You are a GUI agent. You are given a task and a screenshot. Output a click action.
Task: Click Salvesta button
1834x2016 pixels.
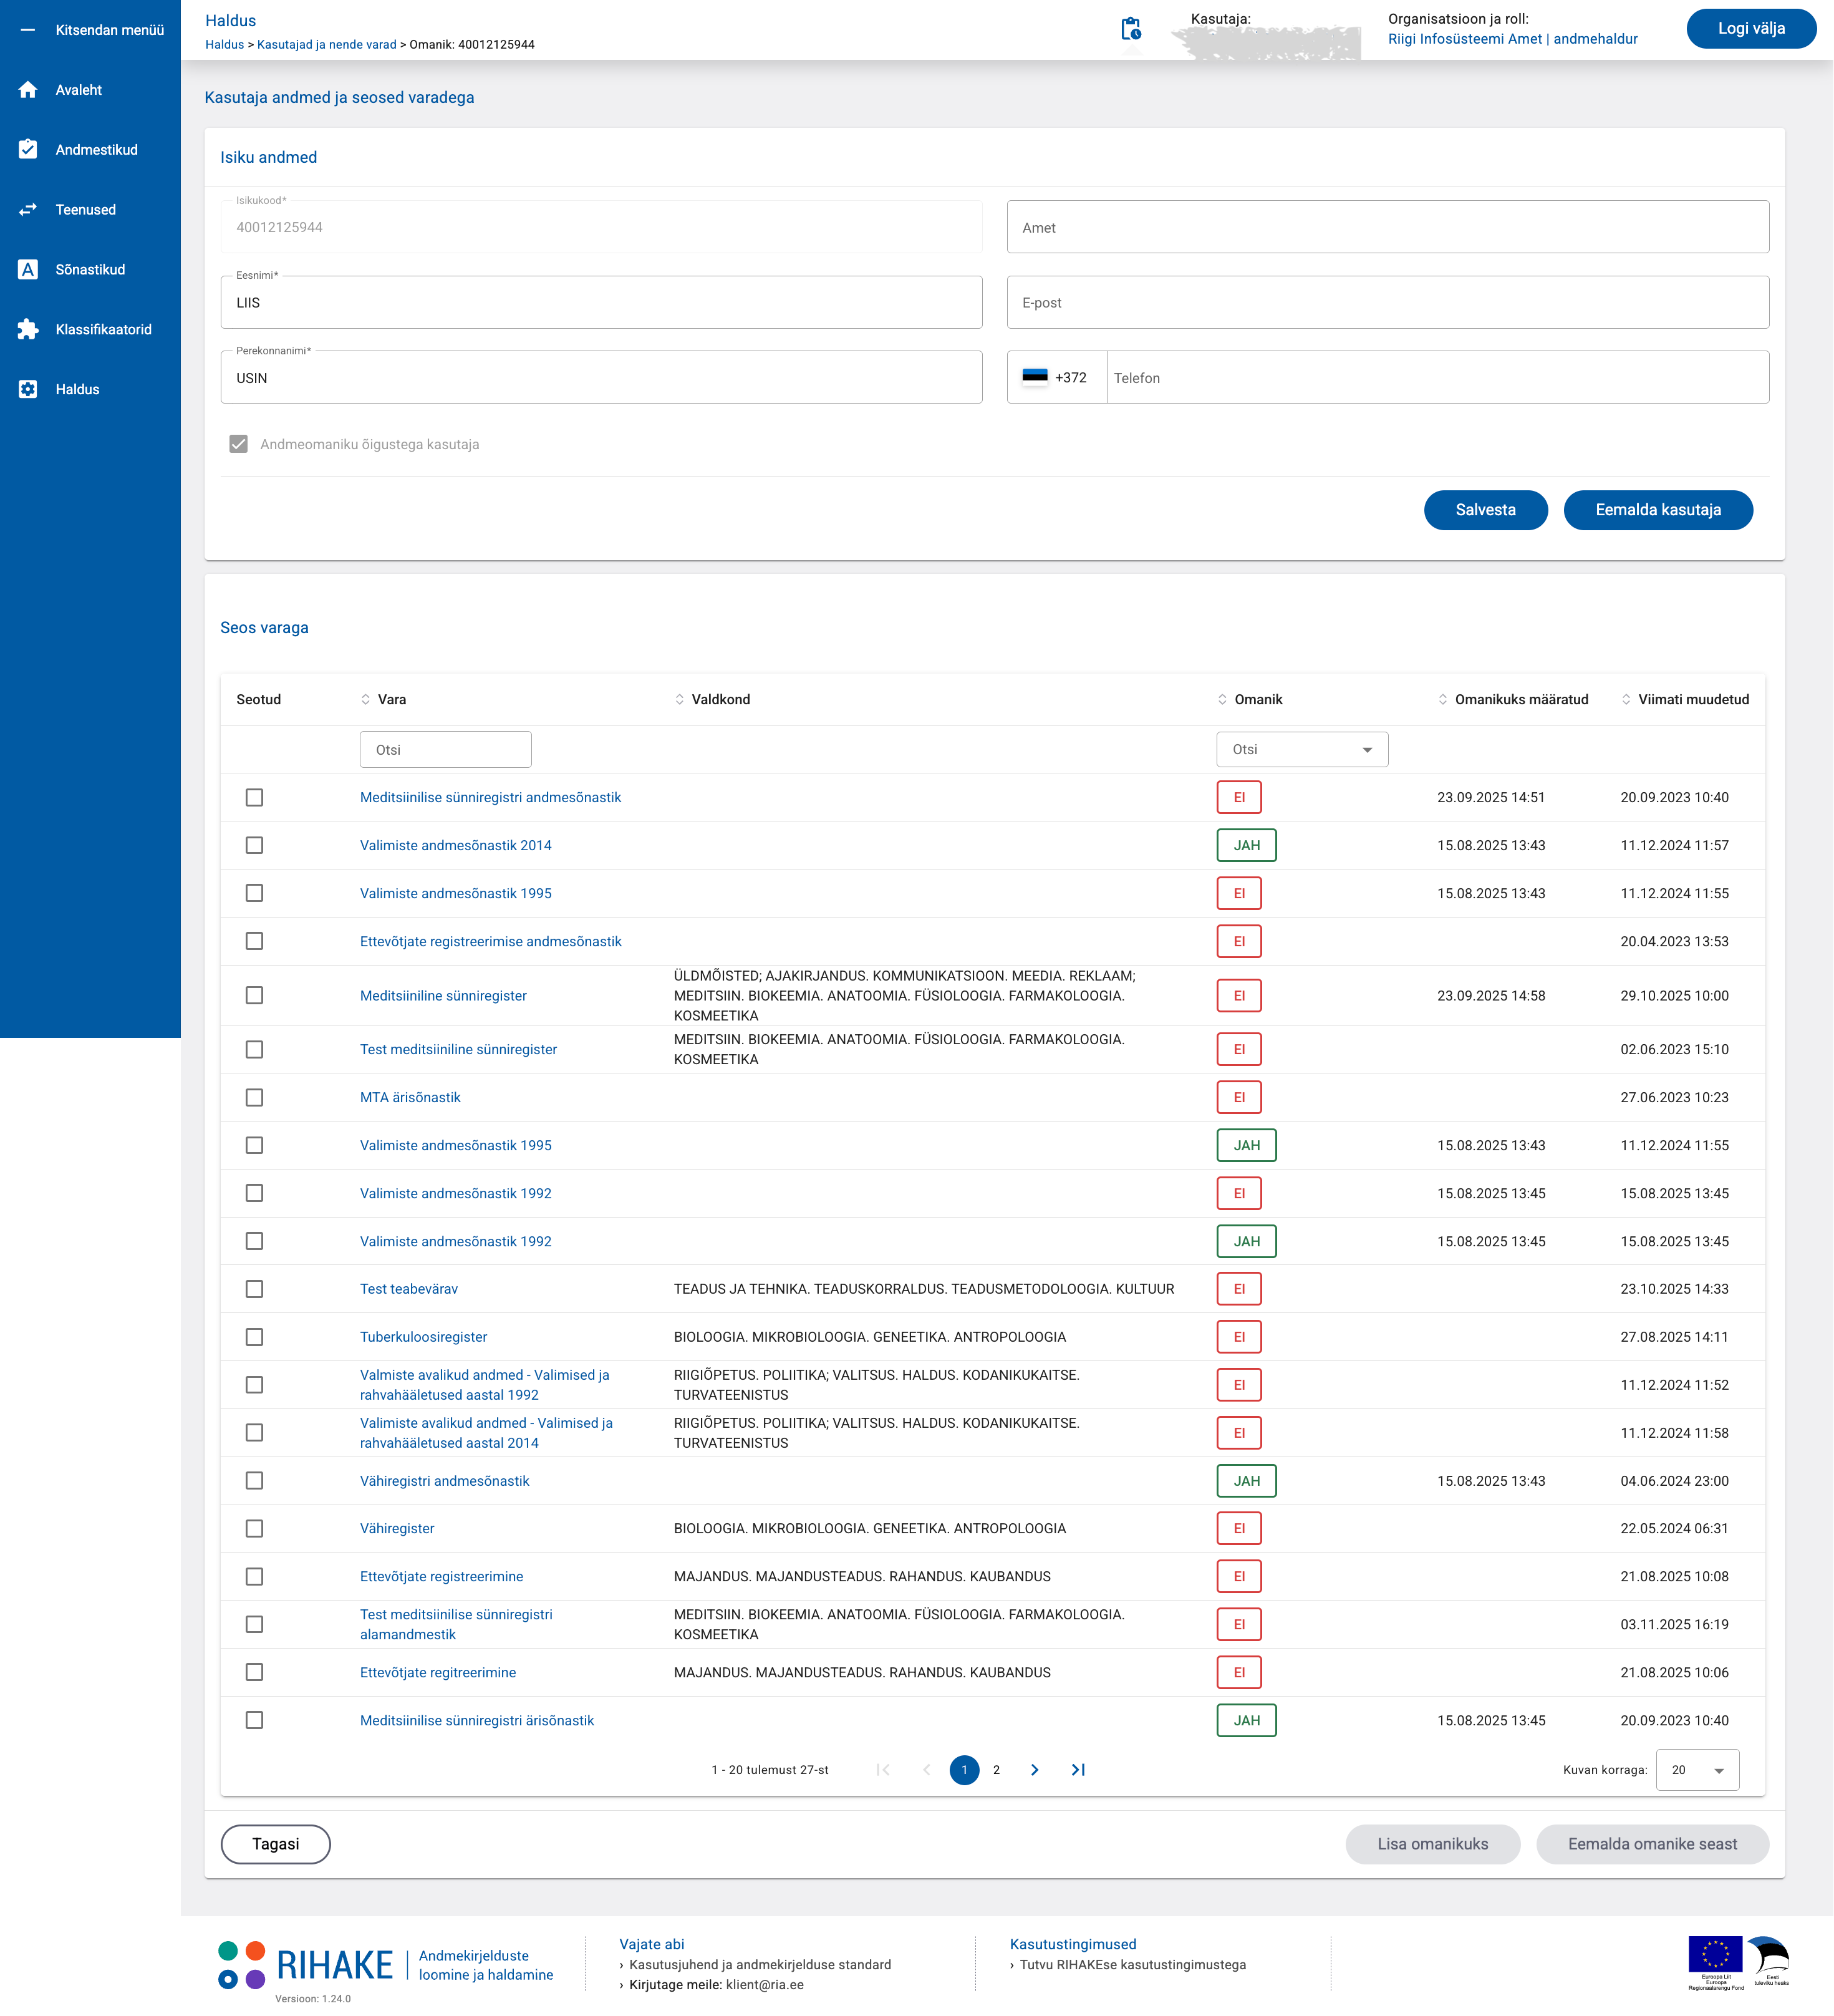point(1485,510)
